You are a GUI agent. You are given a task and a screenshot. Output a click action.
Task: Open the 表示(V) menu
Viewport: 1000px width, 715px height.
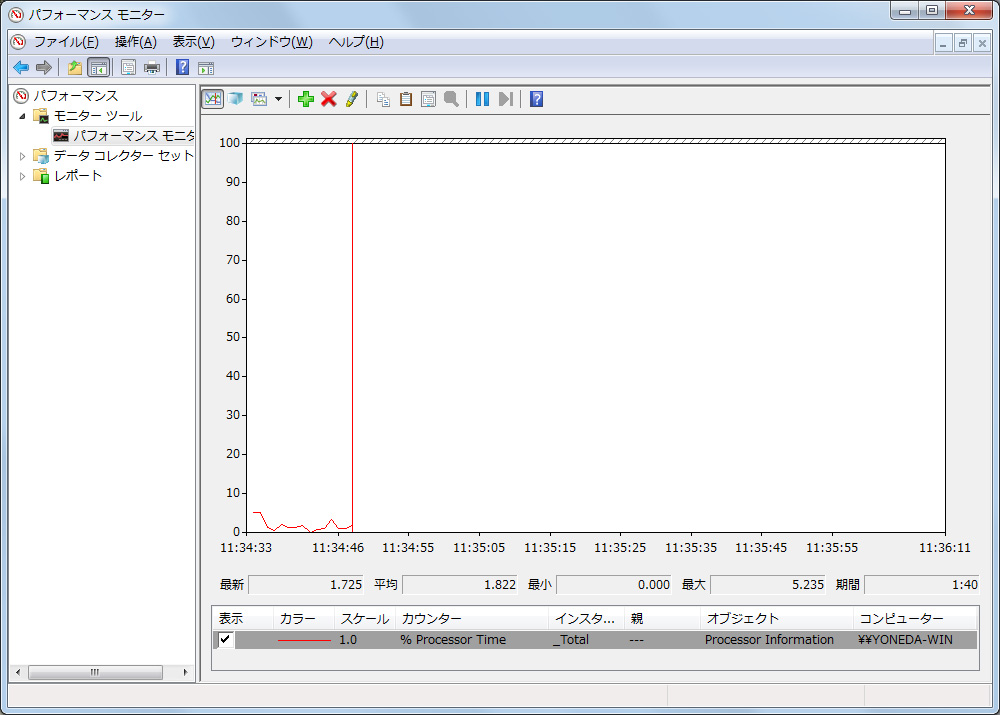click(x=193, y=42)
